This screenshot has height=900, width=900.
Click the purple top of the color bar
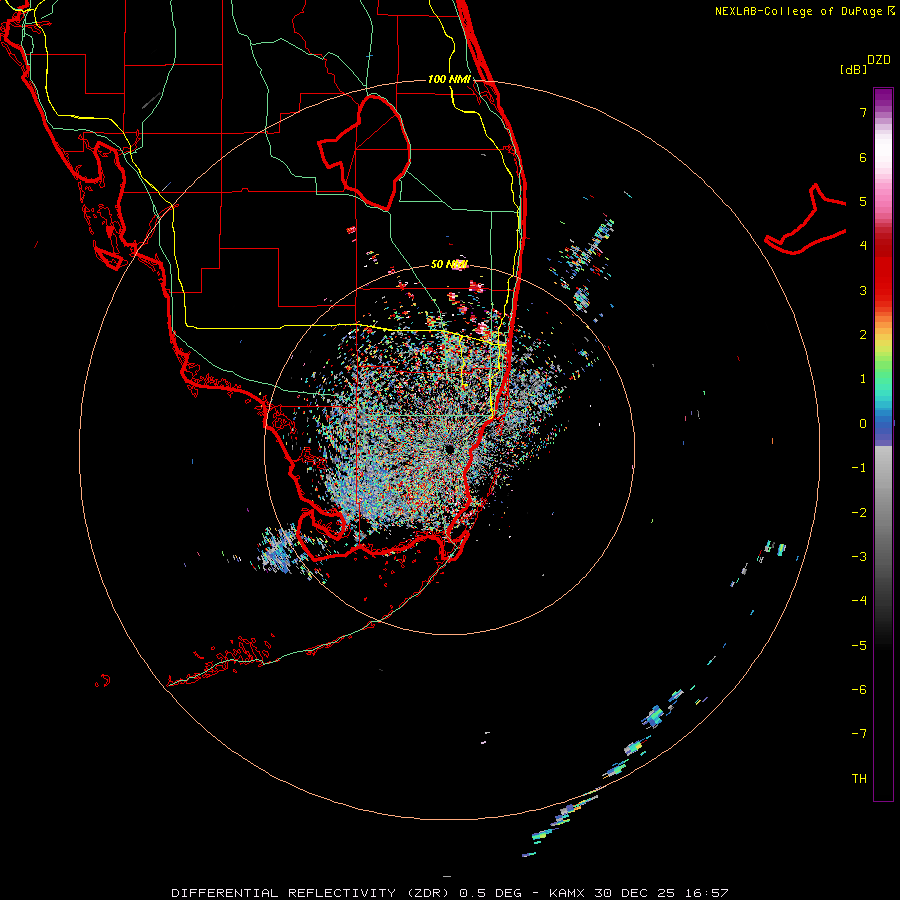[883, 98]
